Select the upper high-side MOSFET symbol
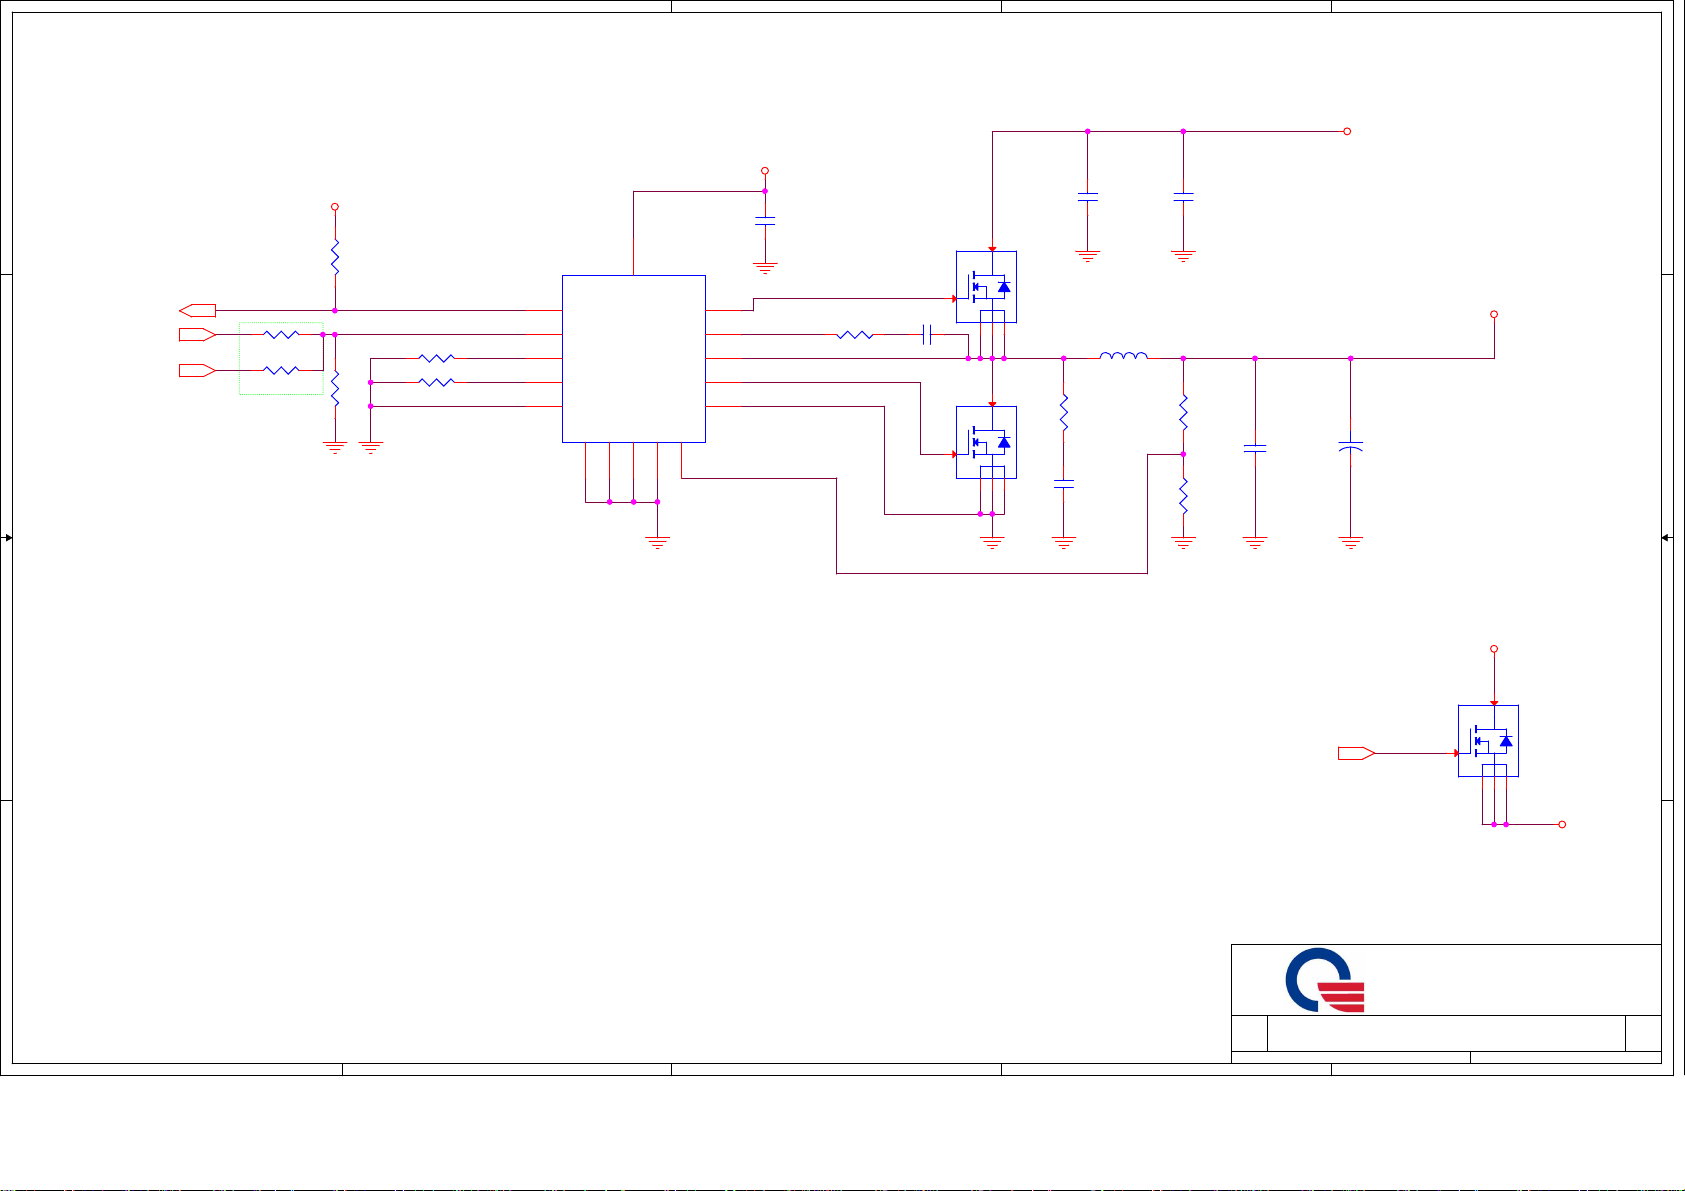 [x=986, y=287]
